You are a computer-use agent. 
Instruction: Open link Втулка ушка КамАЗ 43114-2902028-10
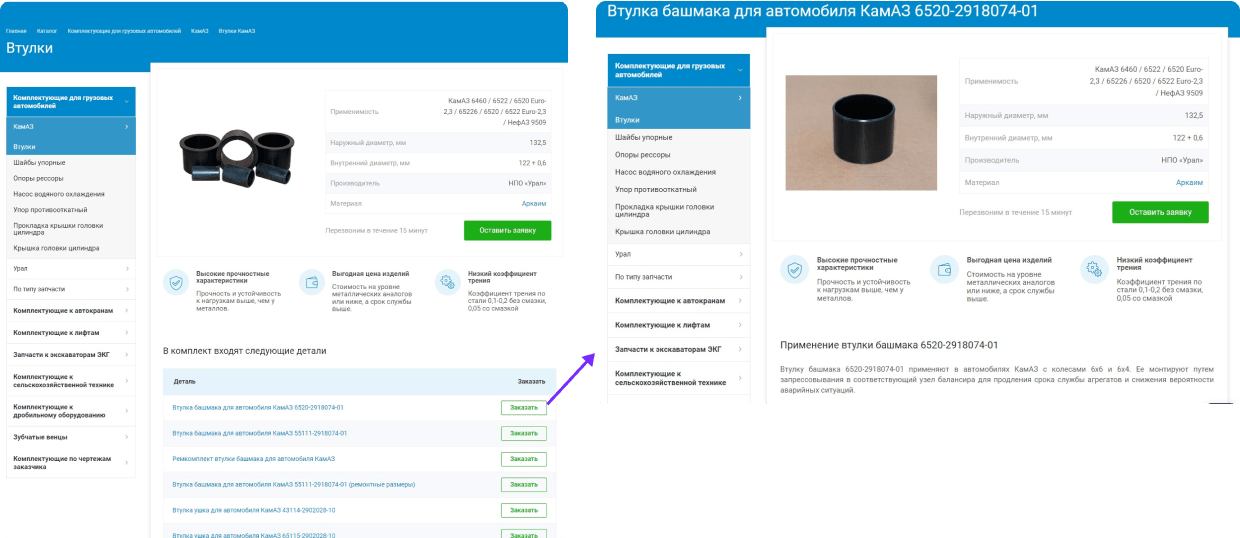254,510
